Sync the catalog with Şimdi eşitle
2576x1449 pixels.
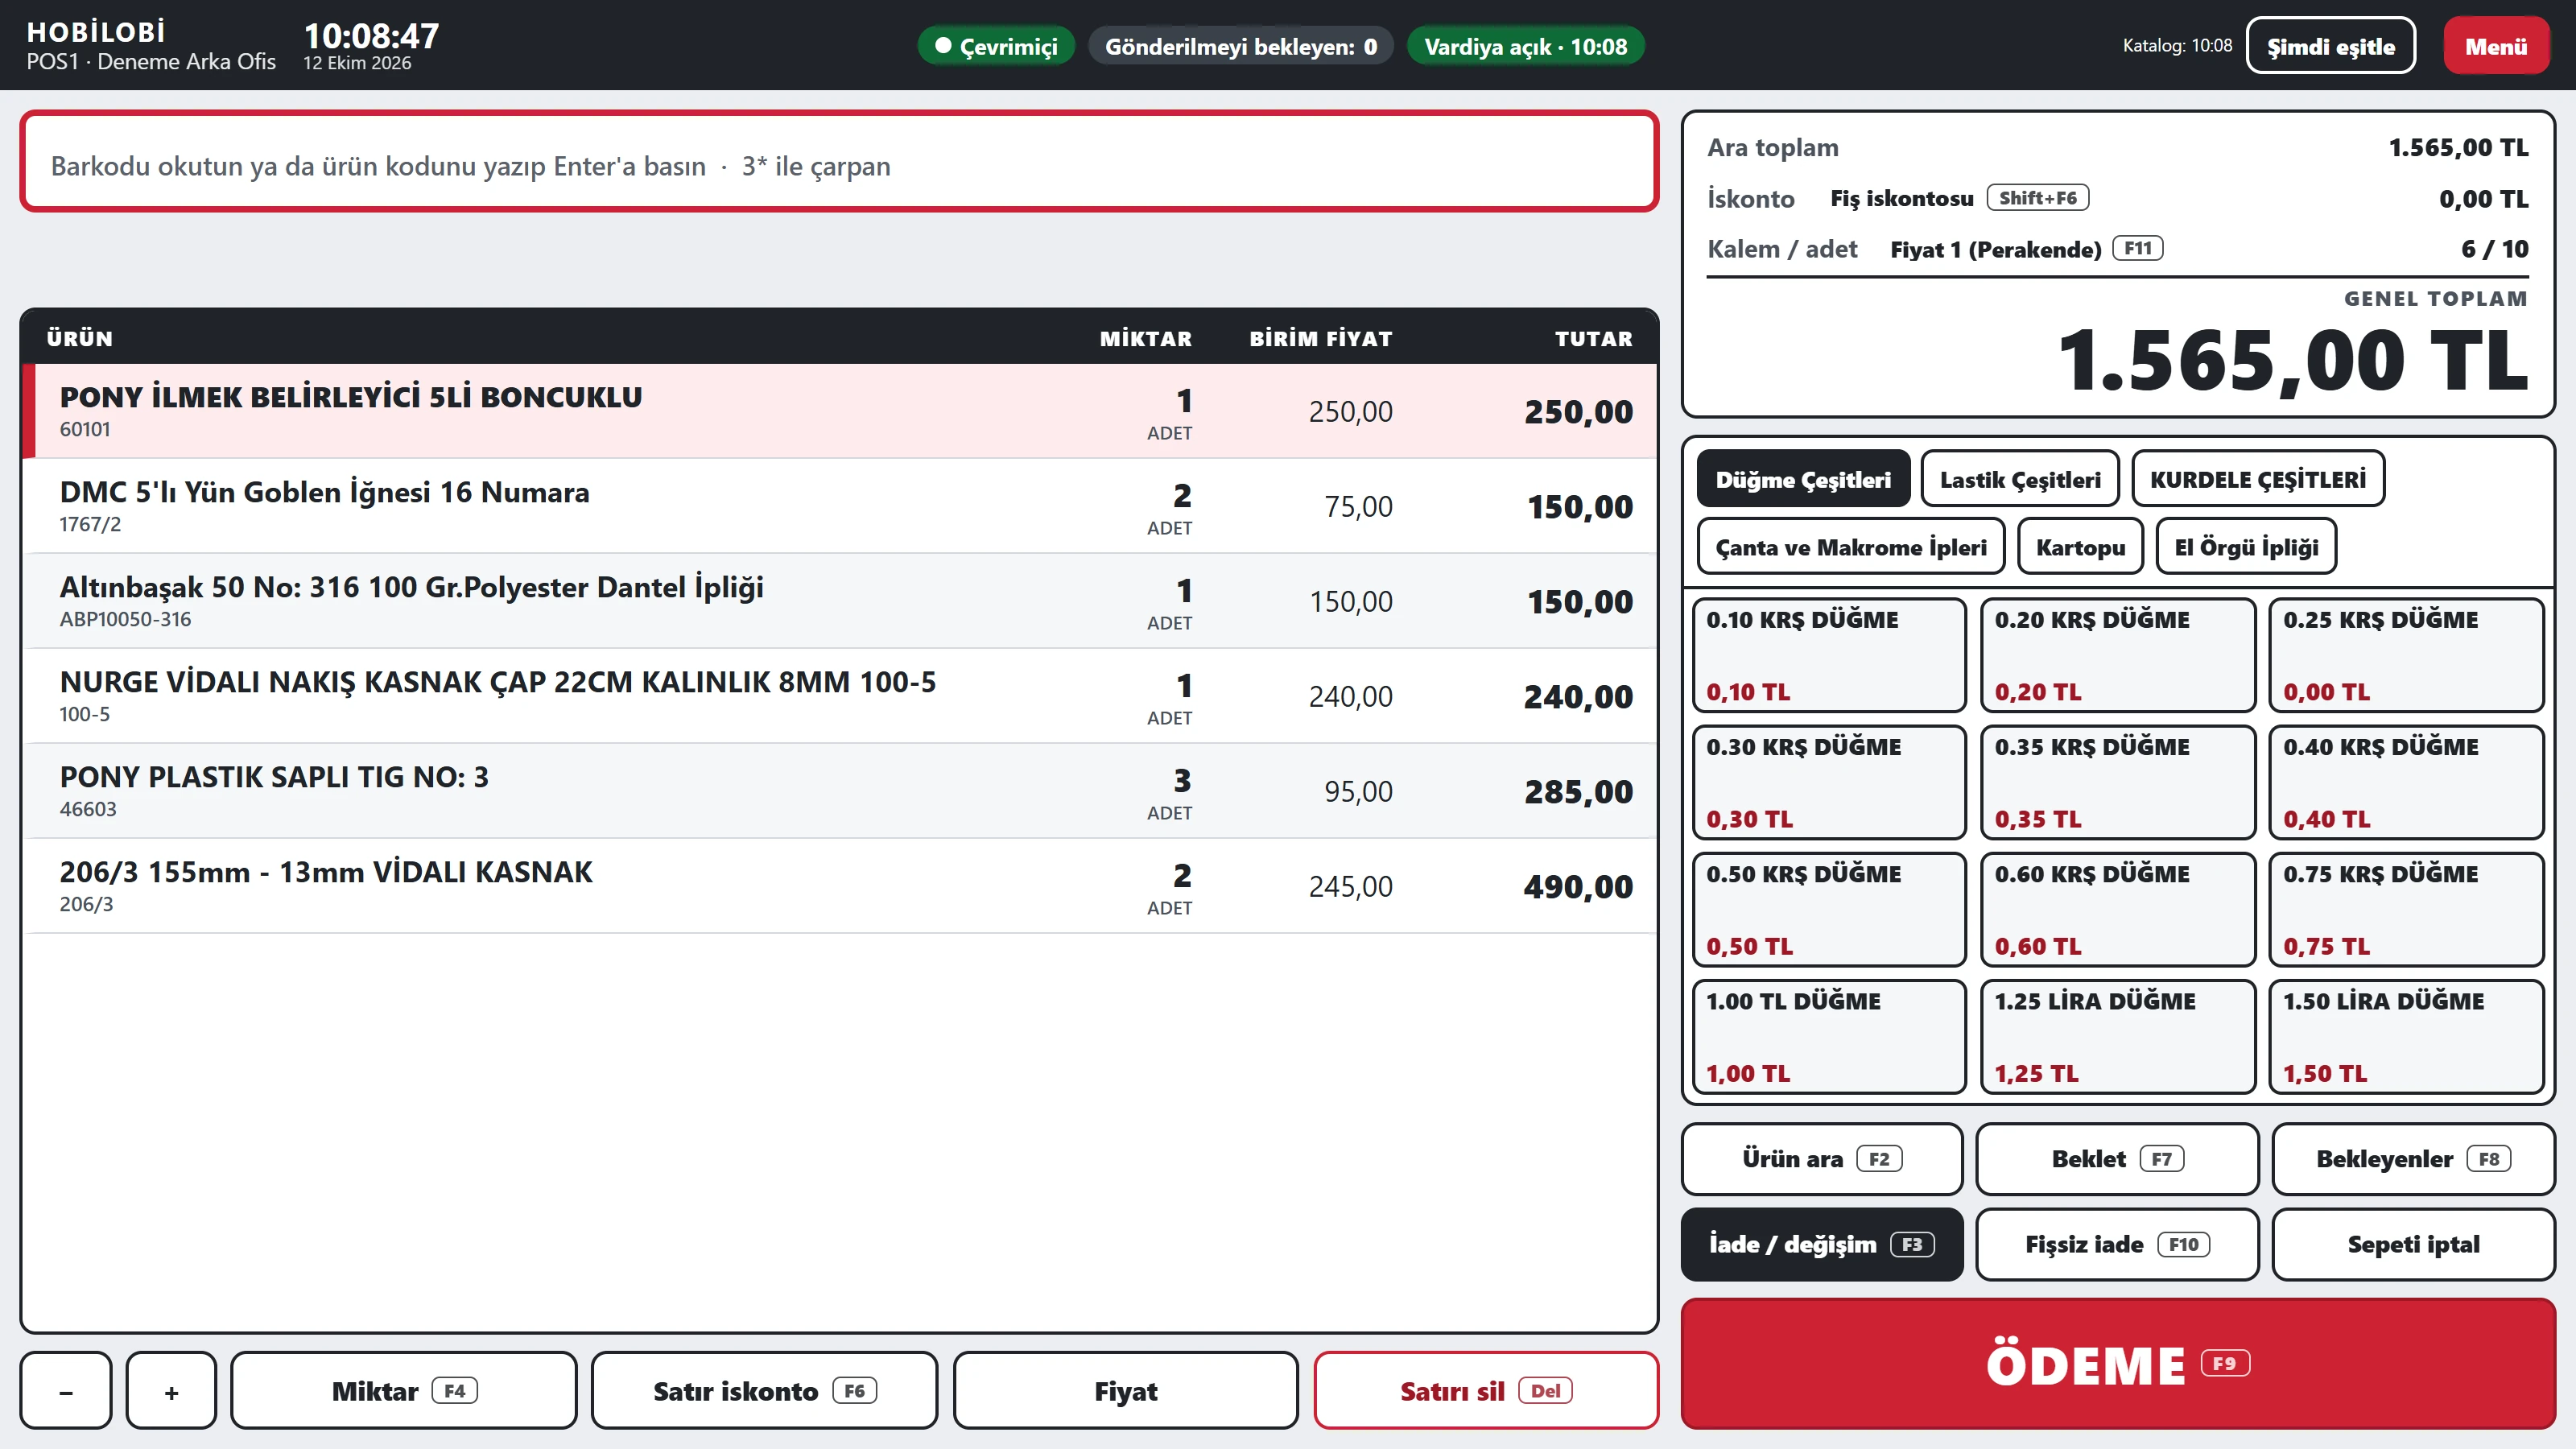2331,46
